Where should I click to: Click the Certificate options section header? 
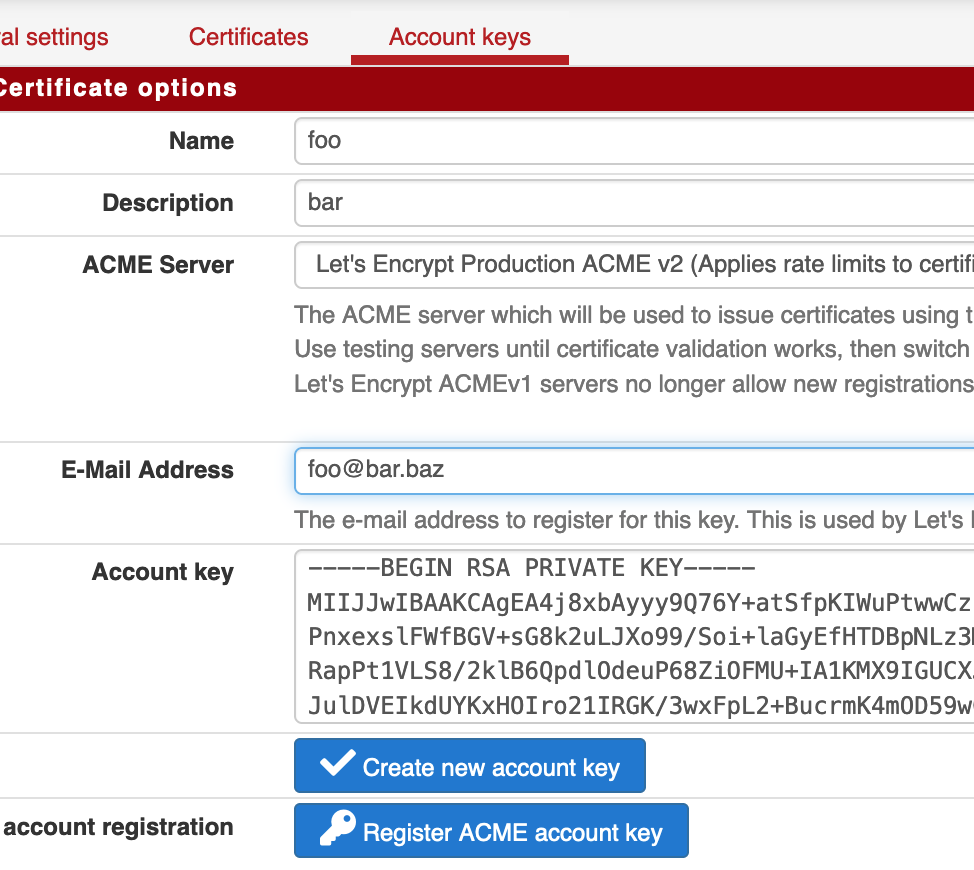pos(118,88)
